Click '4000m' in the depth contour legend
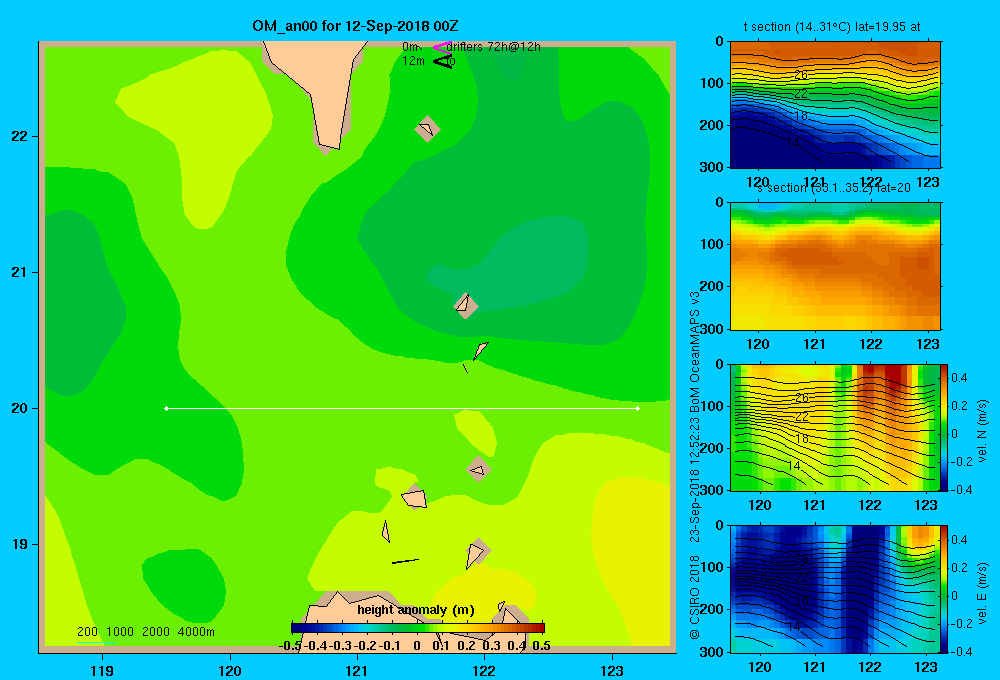The width and height of the screenshot is (1000, 680). [x=196, y=632]
